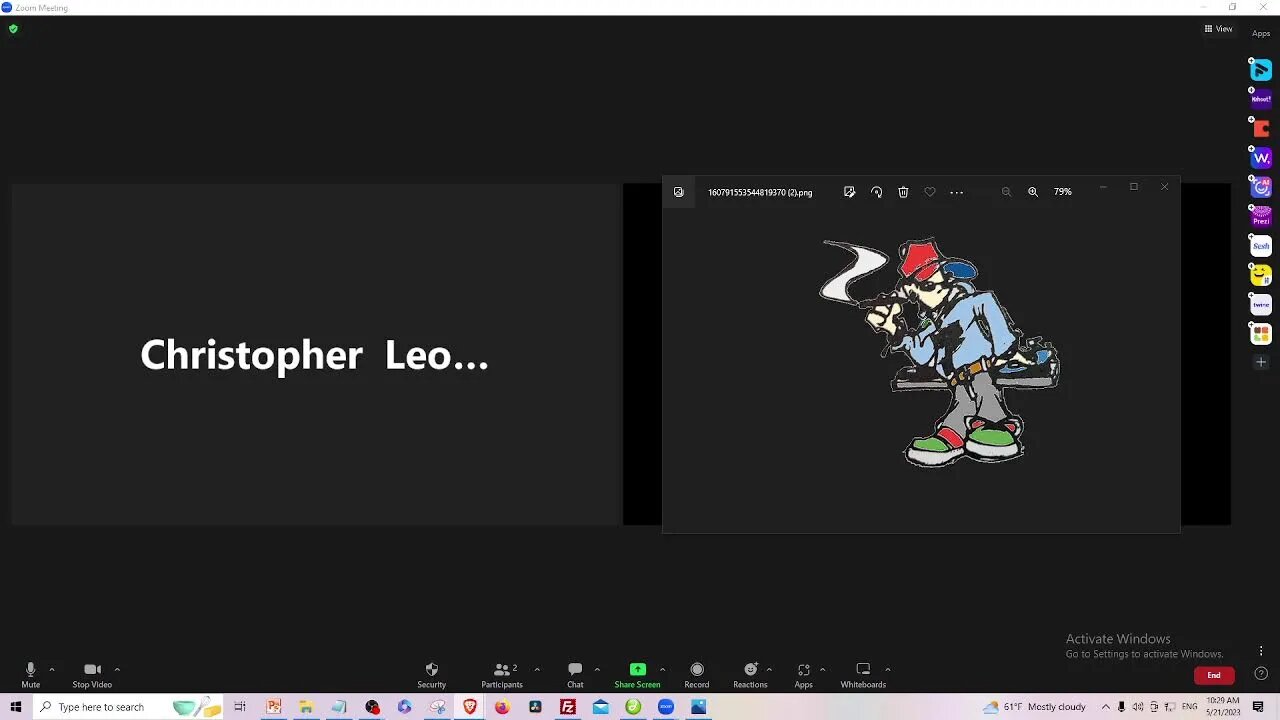Open video options arrow beside Stop Video
Image resolution: width=1280 pixels, height=720 pixels.
[x=117, y=670]
